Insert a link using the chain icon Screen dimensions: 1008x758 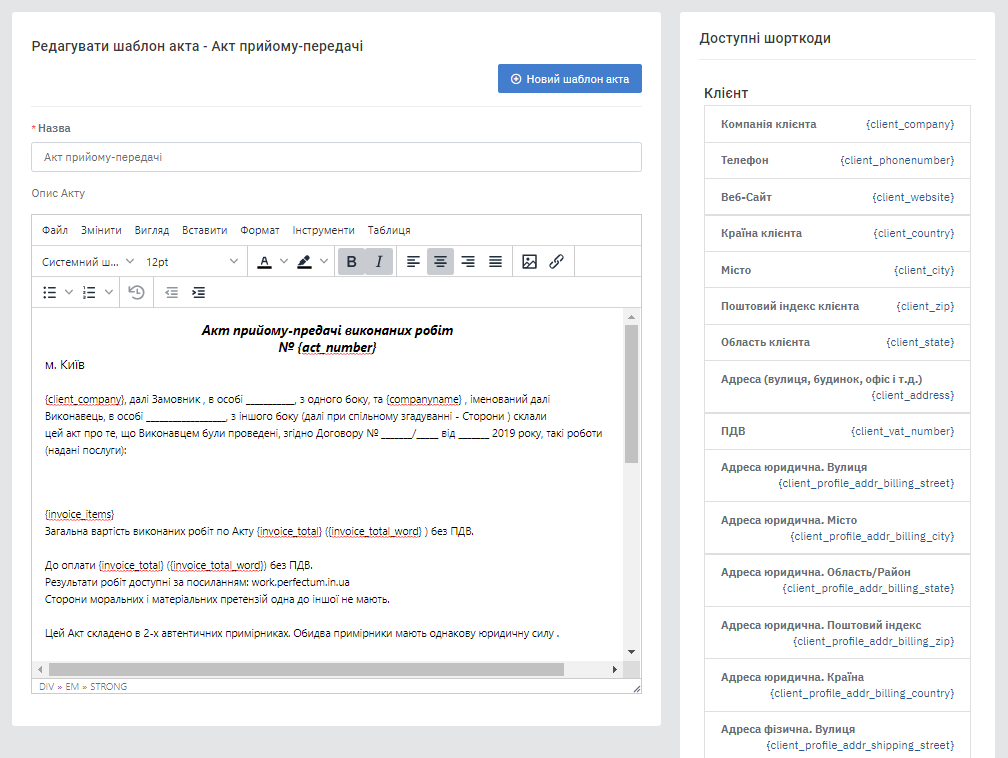pos(557,262)
